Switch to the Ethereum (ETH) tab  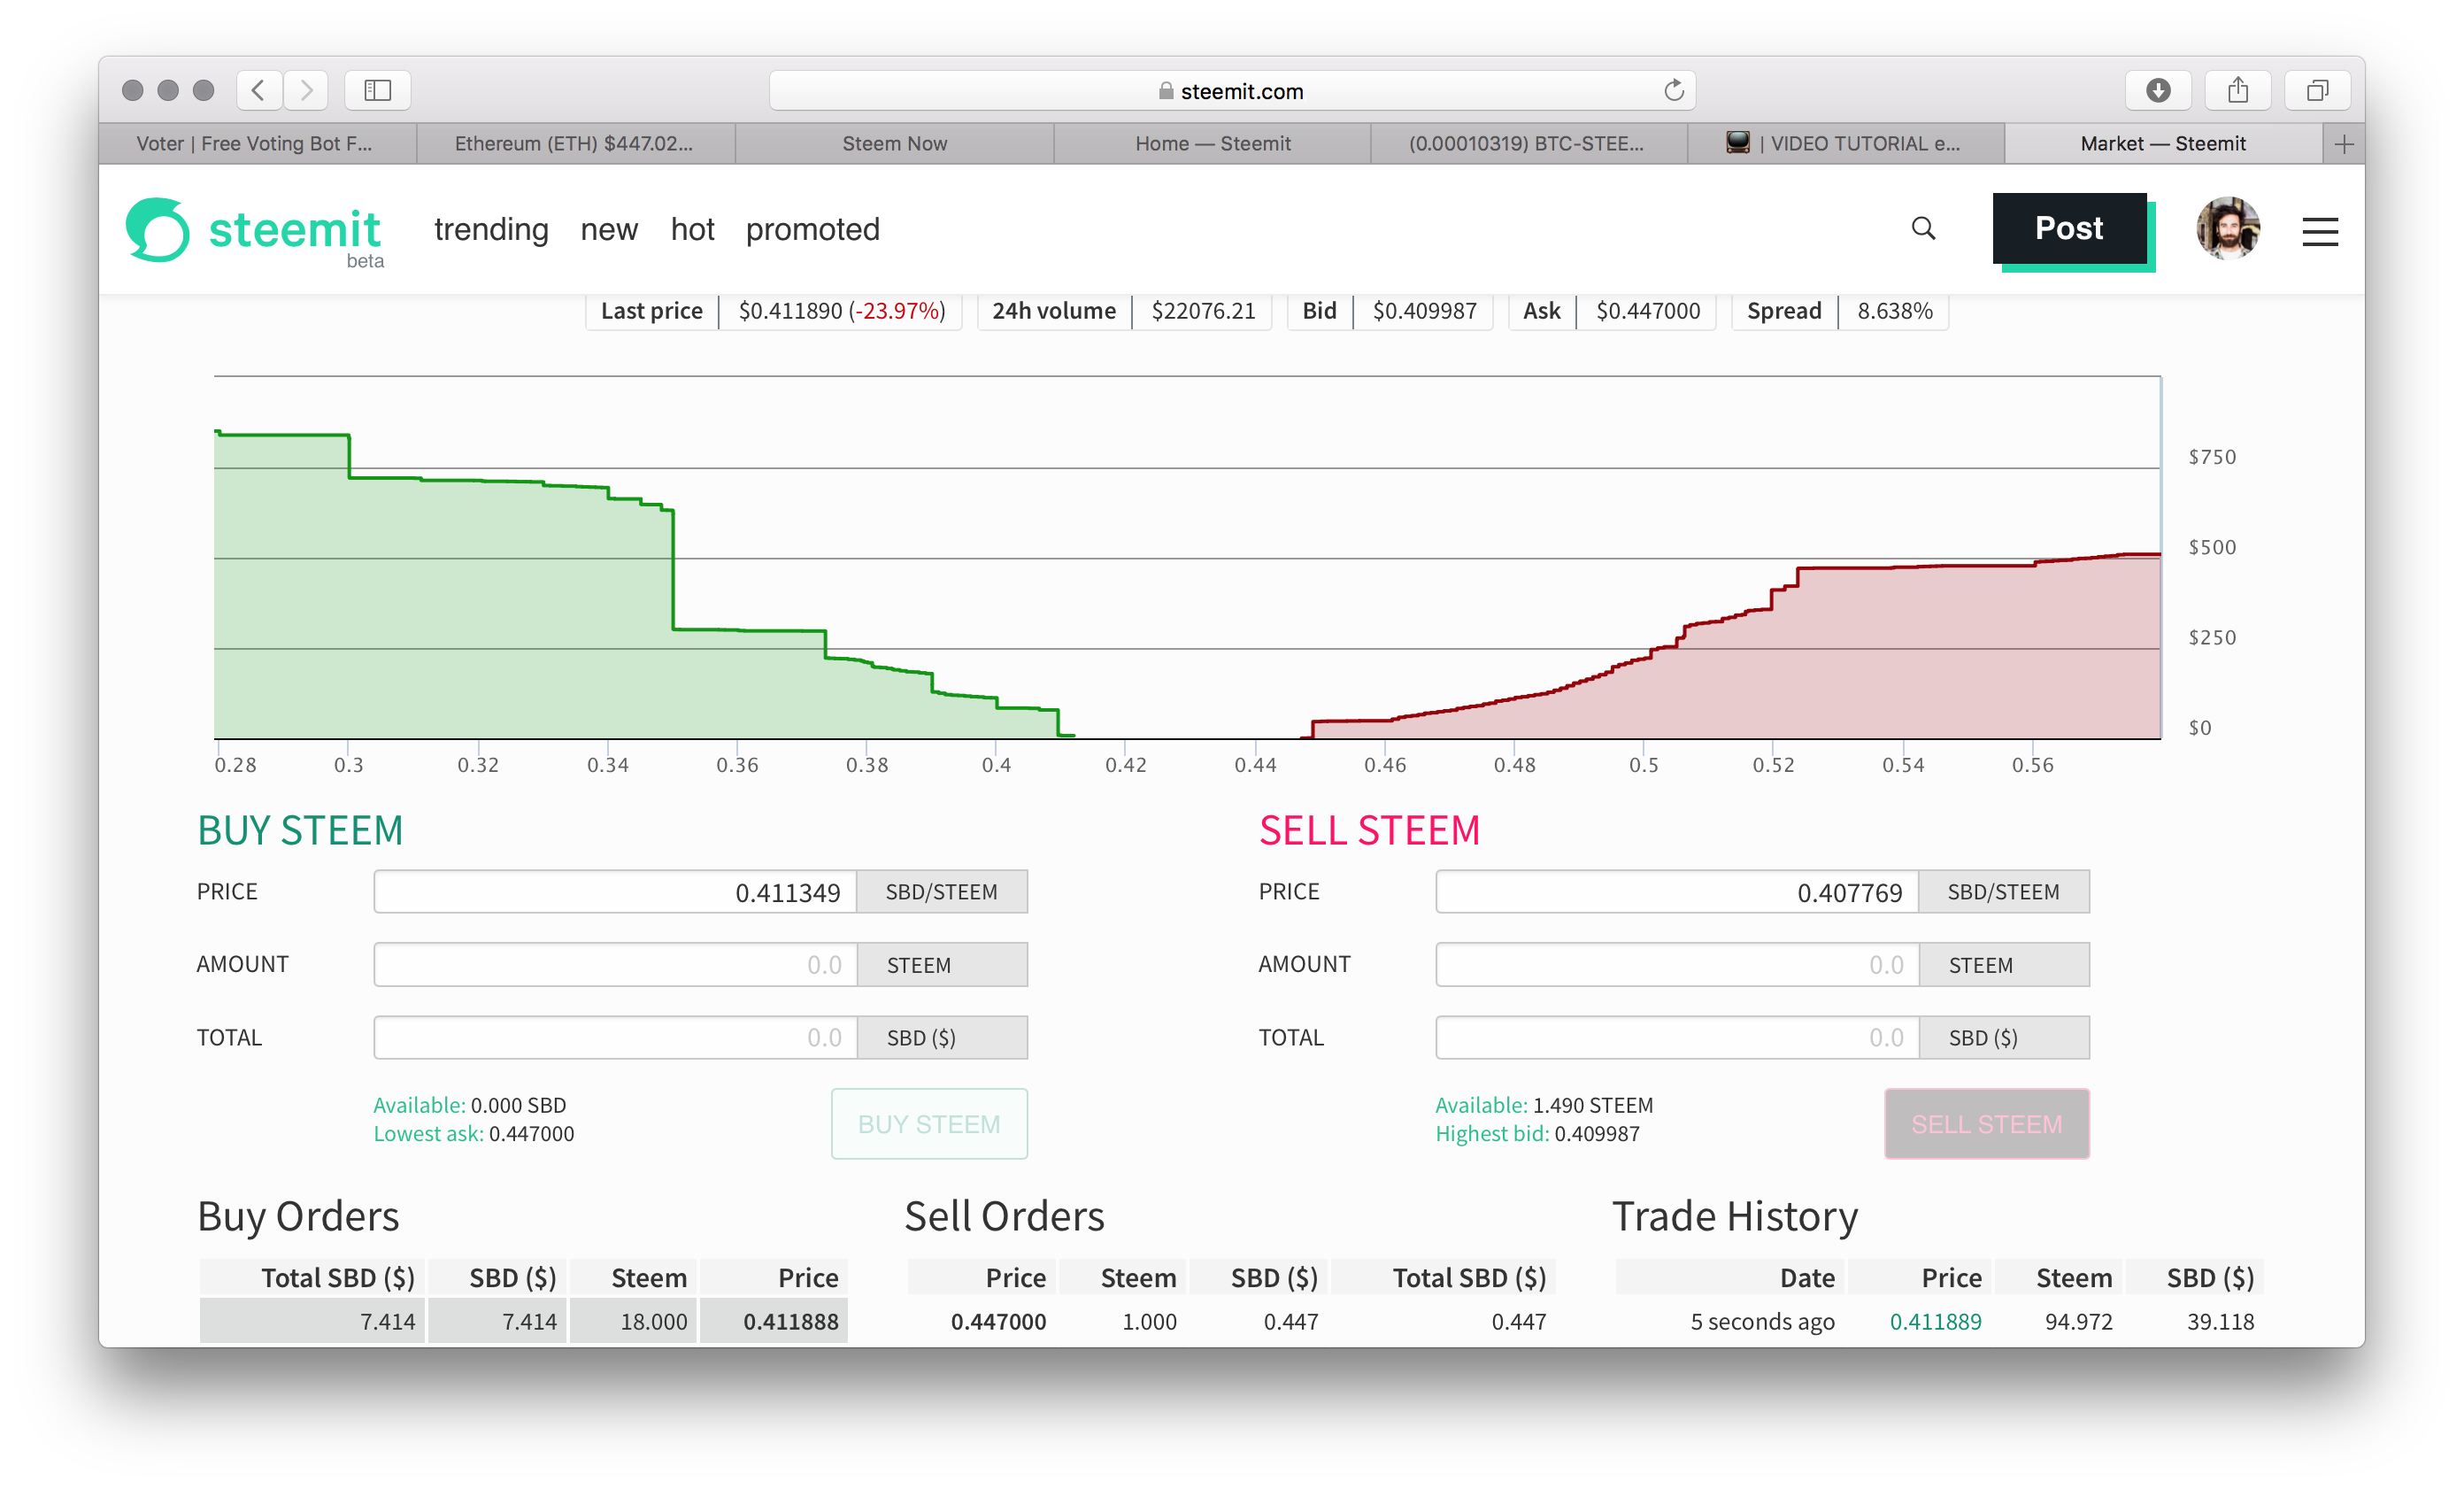pos(575,144)
